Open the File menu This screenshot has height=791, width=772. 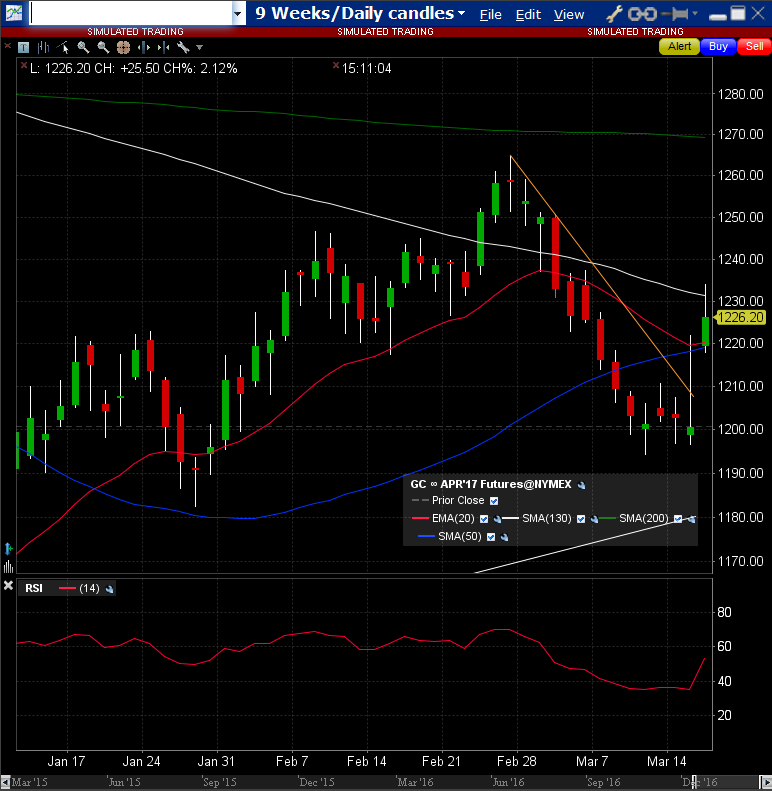490,14
